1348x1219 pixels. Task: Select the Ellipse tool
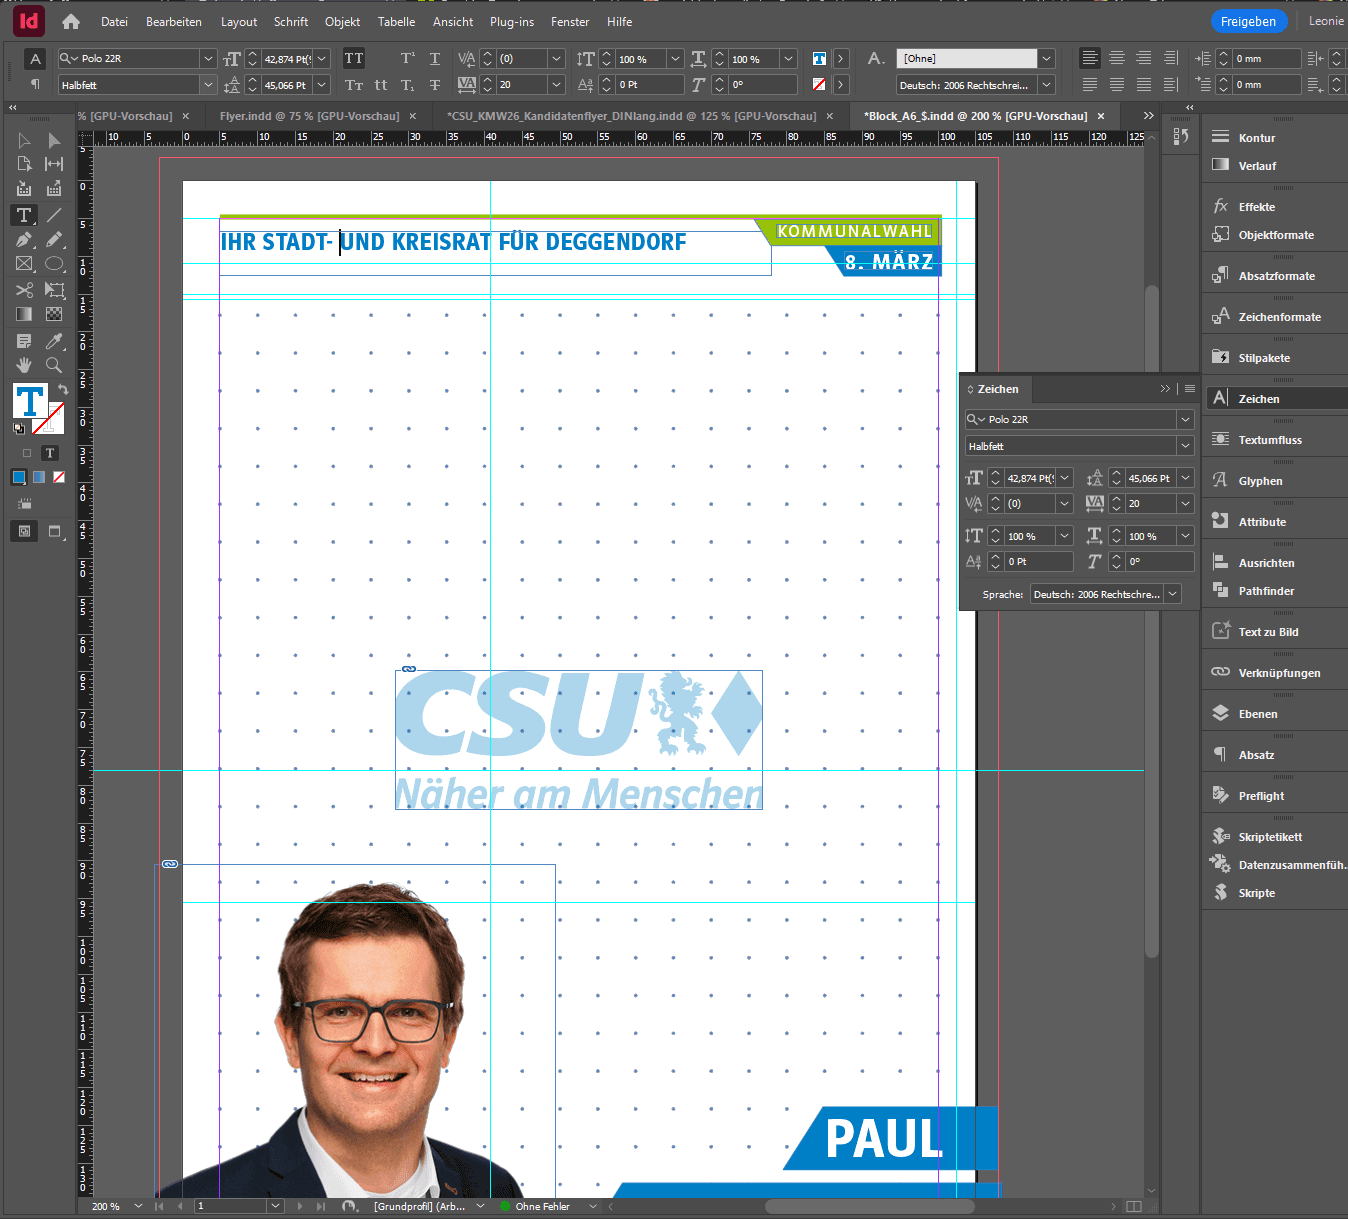(54, 264)
